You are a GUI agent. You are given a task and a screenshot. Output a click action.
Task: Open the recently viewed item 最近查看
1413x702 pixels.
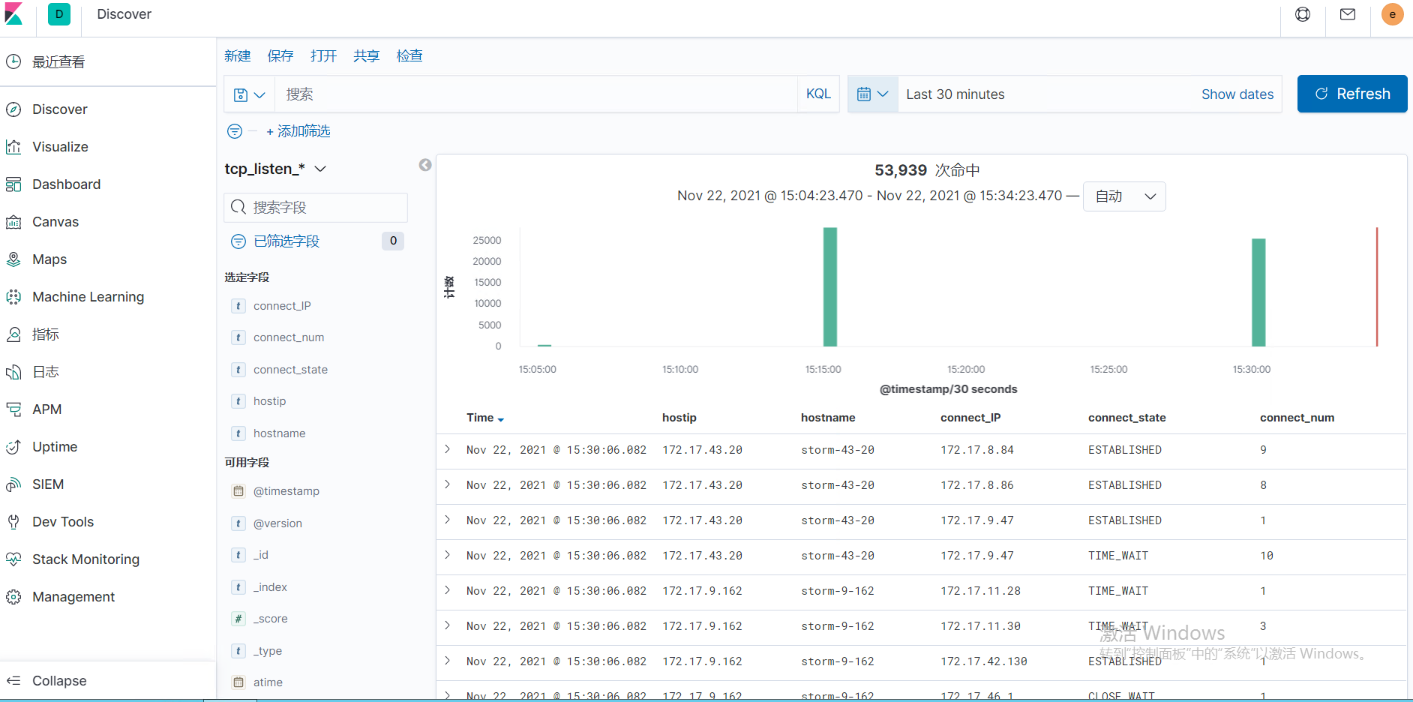click(x=58, y=62)
